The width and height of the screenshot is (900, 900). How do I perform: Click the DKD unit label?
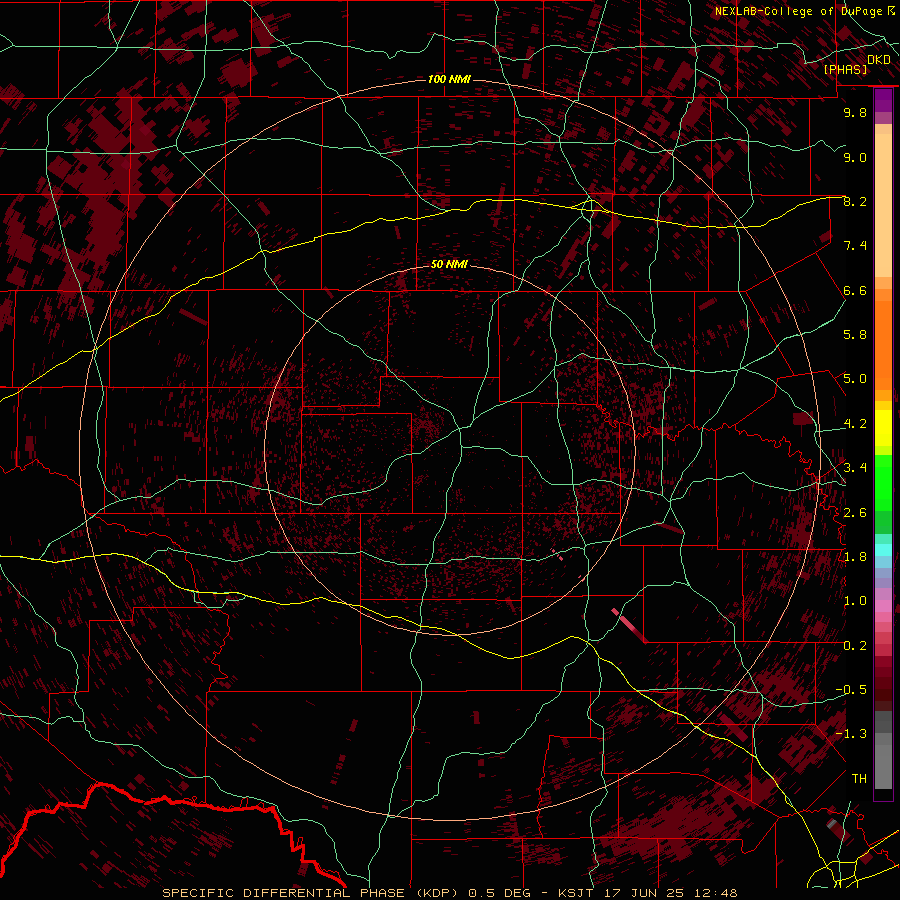879,60
